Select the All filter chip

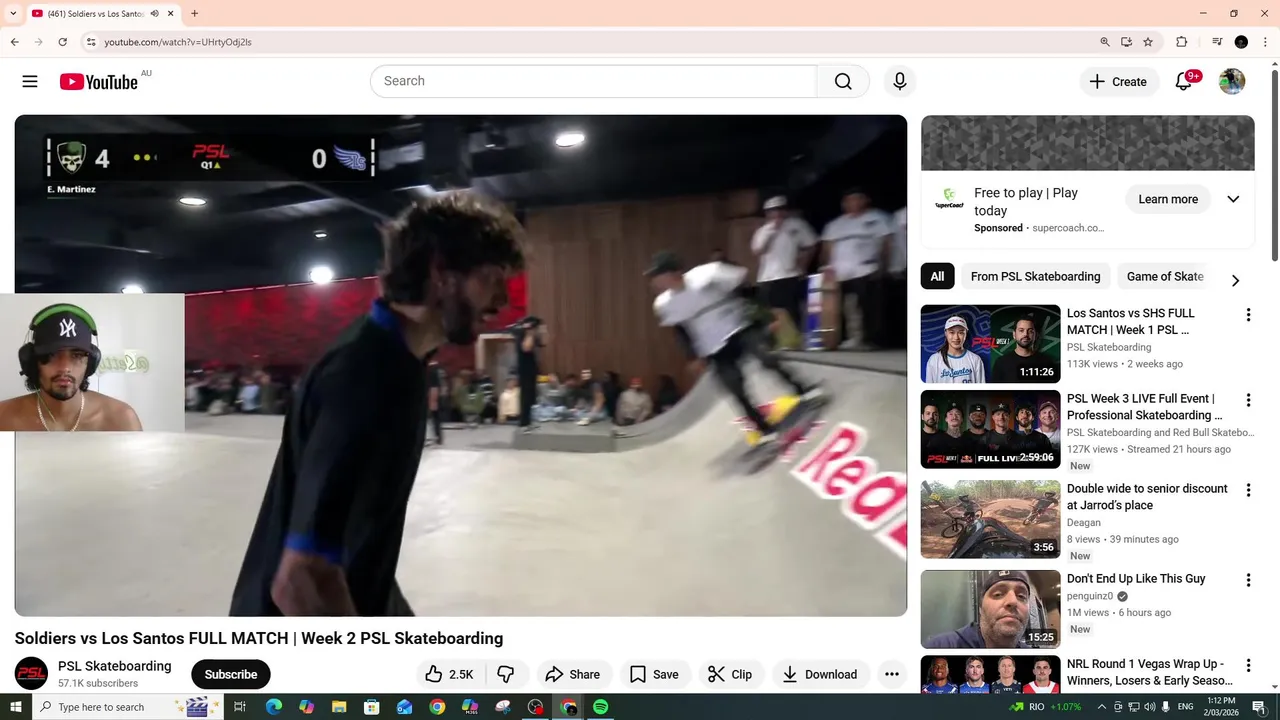(937, 277)
